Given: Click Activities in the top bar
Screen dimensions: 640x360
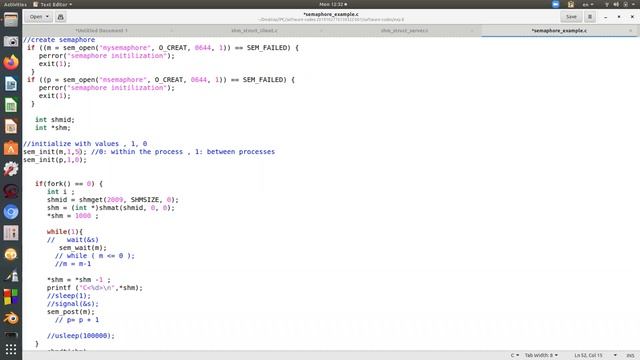Looking at the screenshot, I should (15, 4).
